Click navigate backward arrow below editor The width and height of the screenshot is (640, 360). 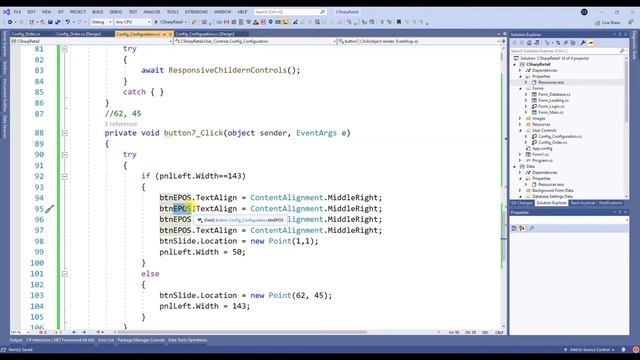click(74, 332)
